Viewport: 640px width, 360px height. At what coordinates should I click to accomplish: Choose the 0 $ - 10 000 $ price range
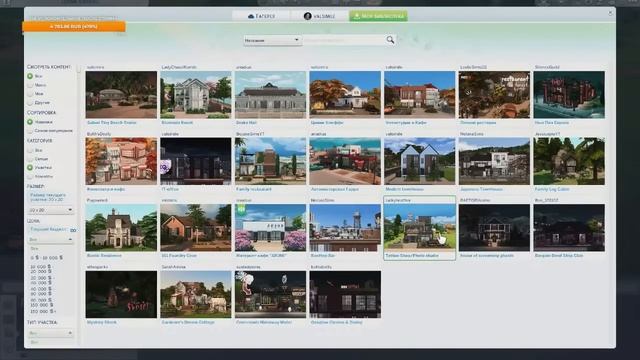click(x=47, y=258)
